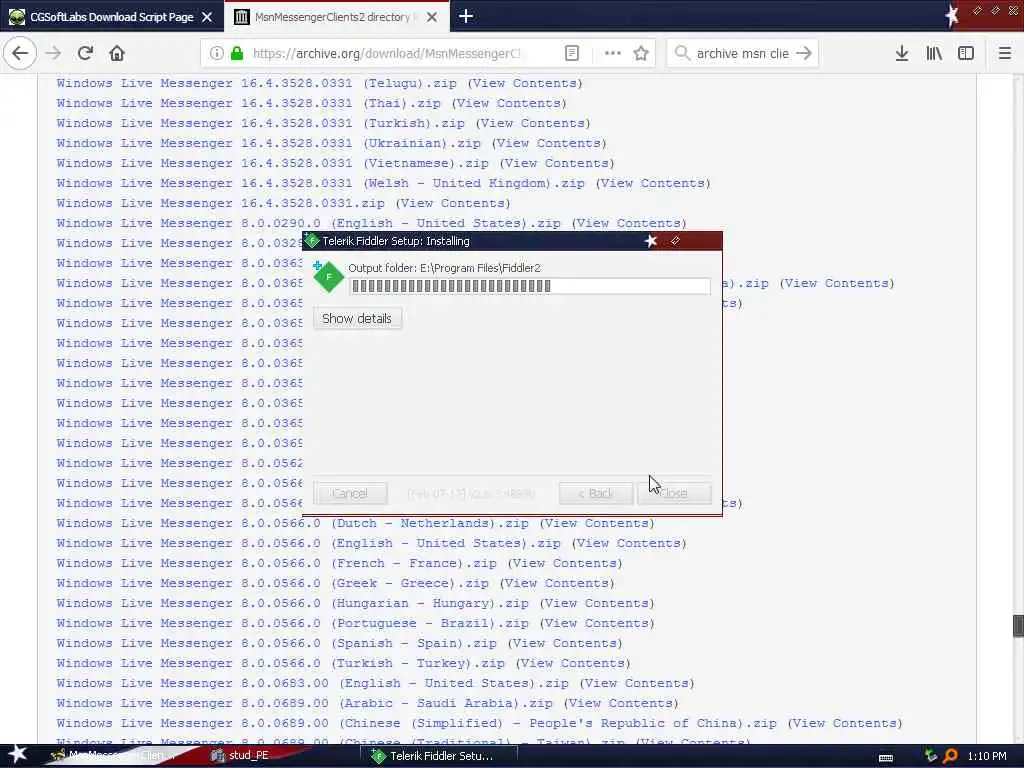The image size is (1024, 768).
Task: Open stud_PE taskbar item
Action: 240,756
